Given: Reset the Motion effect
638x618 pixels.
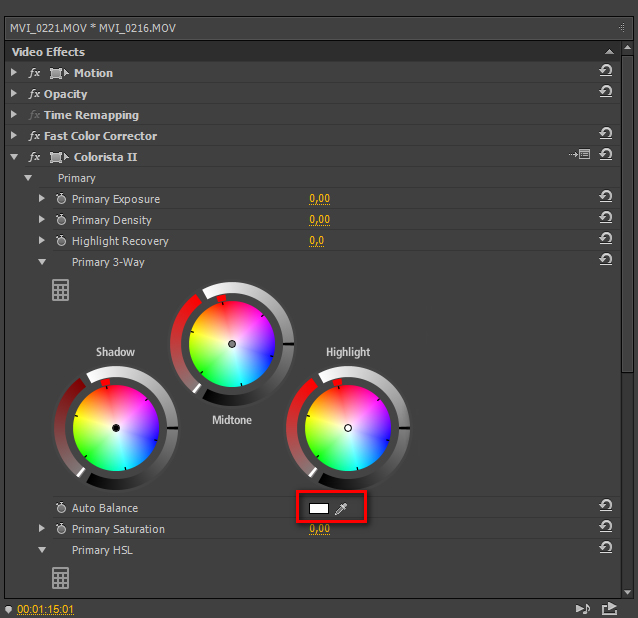Looking at the screenshot, I should pyautogui.click(x=605, y=70).
